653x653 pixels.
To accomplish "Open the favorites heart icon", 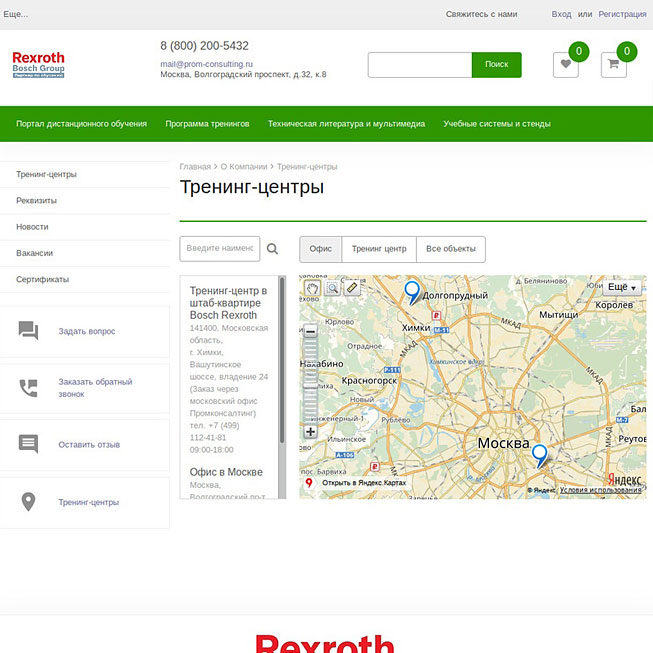I will pos(566,65).
